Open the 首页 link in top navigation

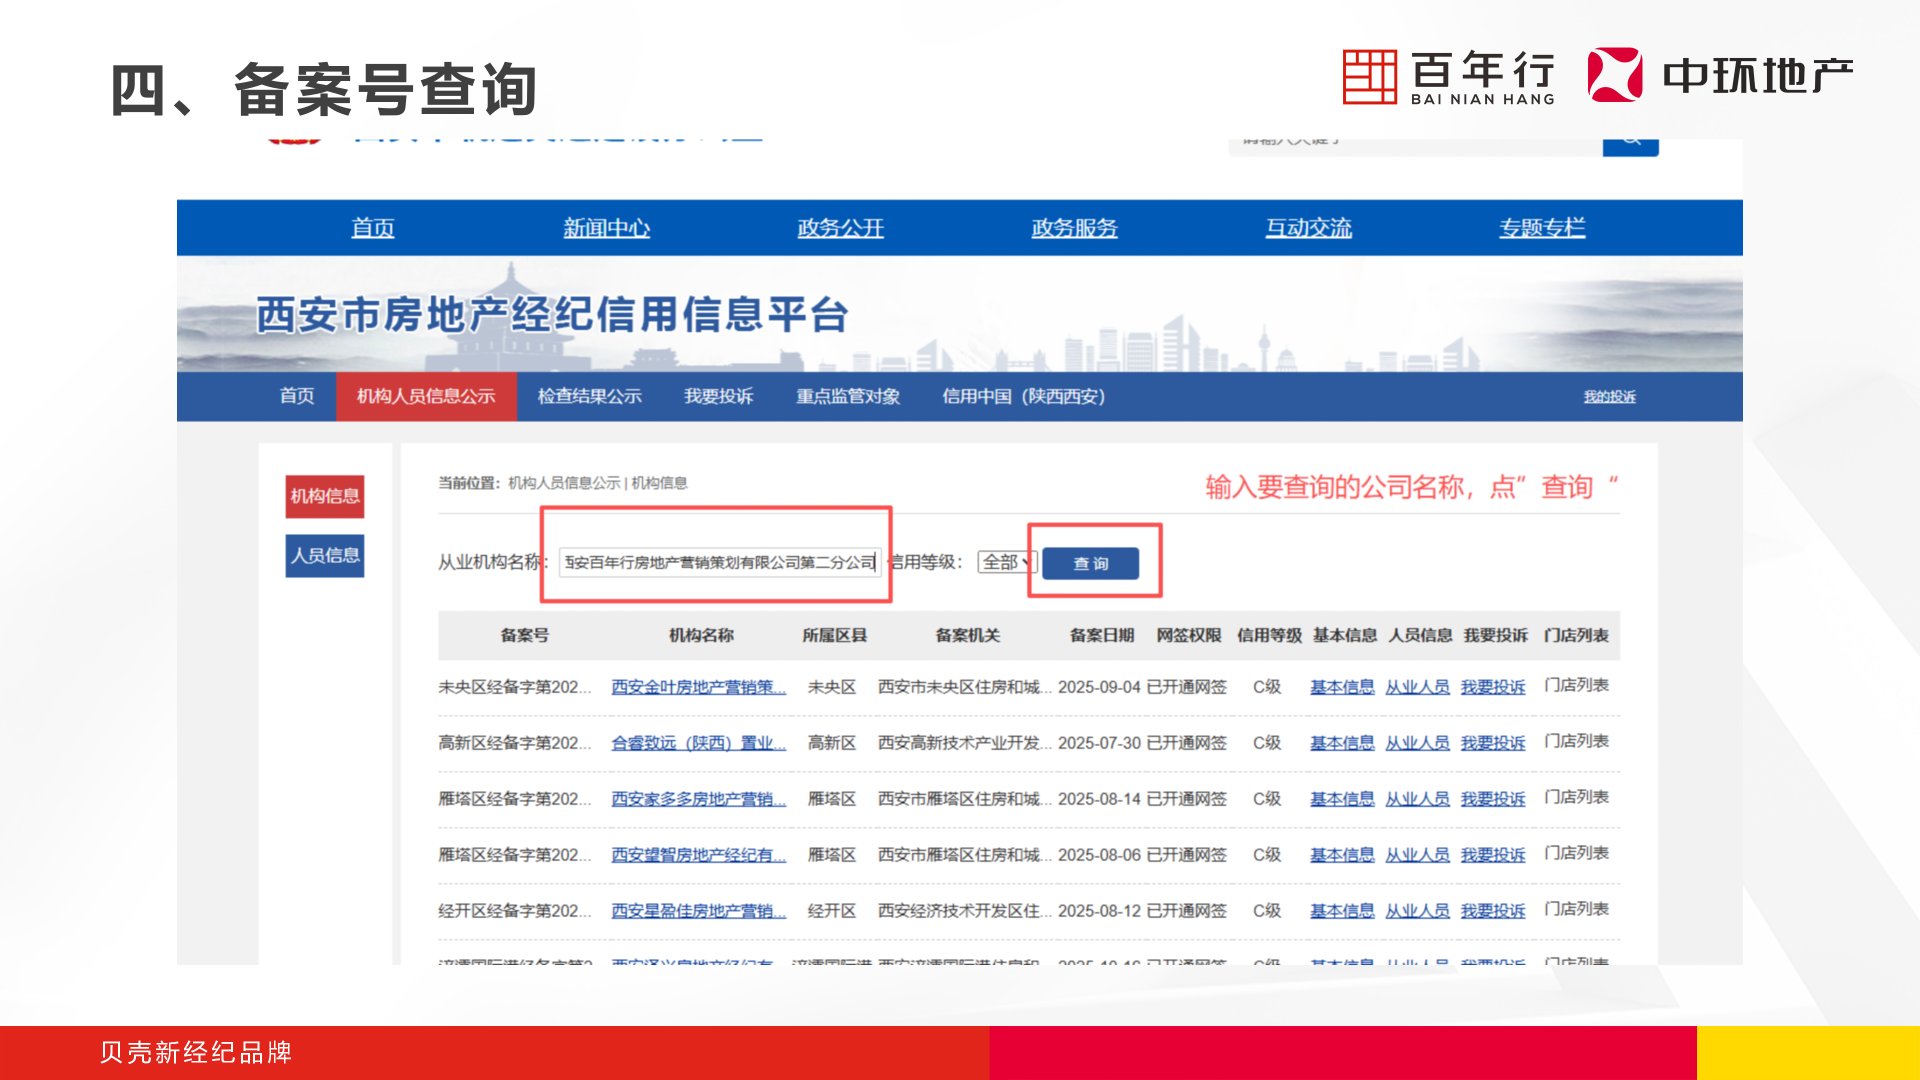(x=373, y=228)
